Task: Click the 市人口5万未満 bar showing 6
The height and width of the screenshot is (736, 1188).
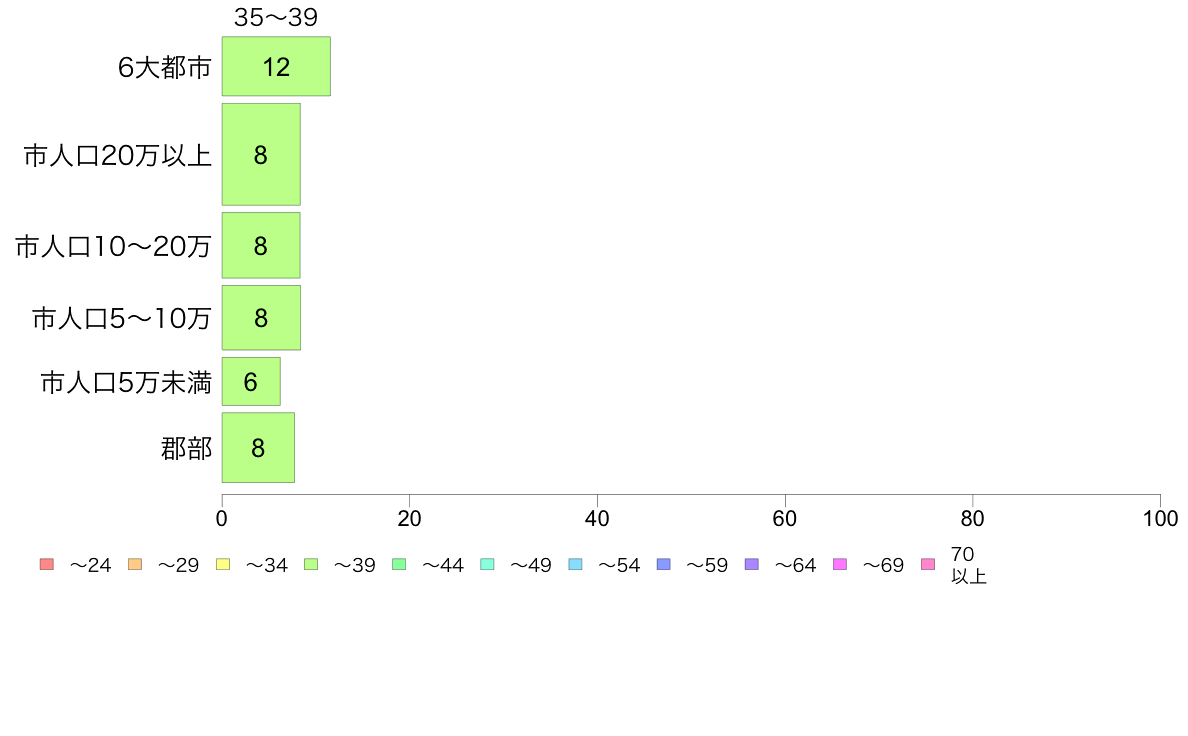Action: tap(251, 381)
